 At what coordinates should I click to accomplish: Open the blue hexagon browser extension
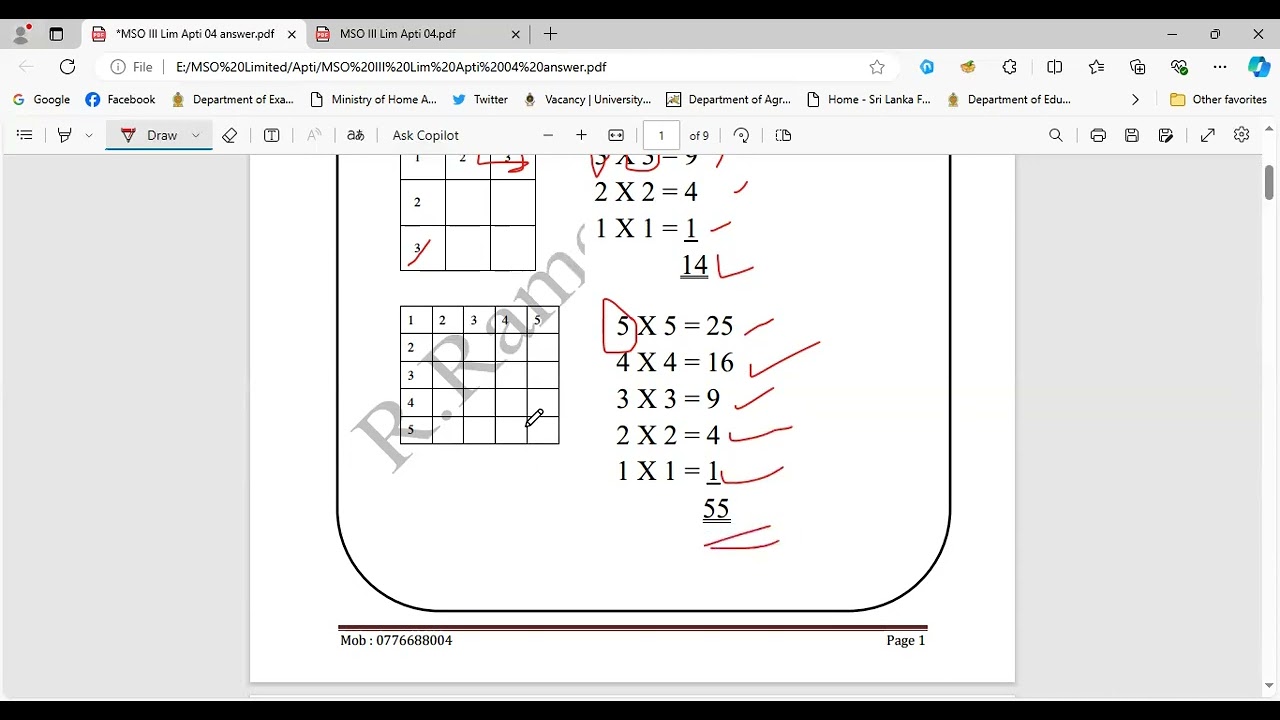(x=927, y=67)
